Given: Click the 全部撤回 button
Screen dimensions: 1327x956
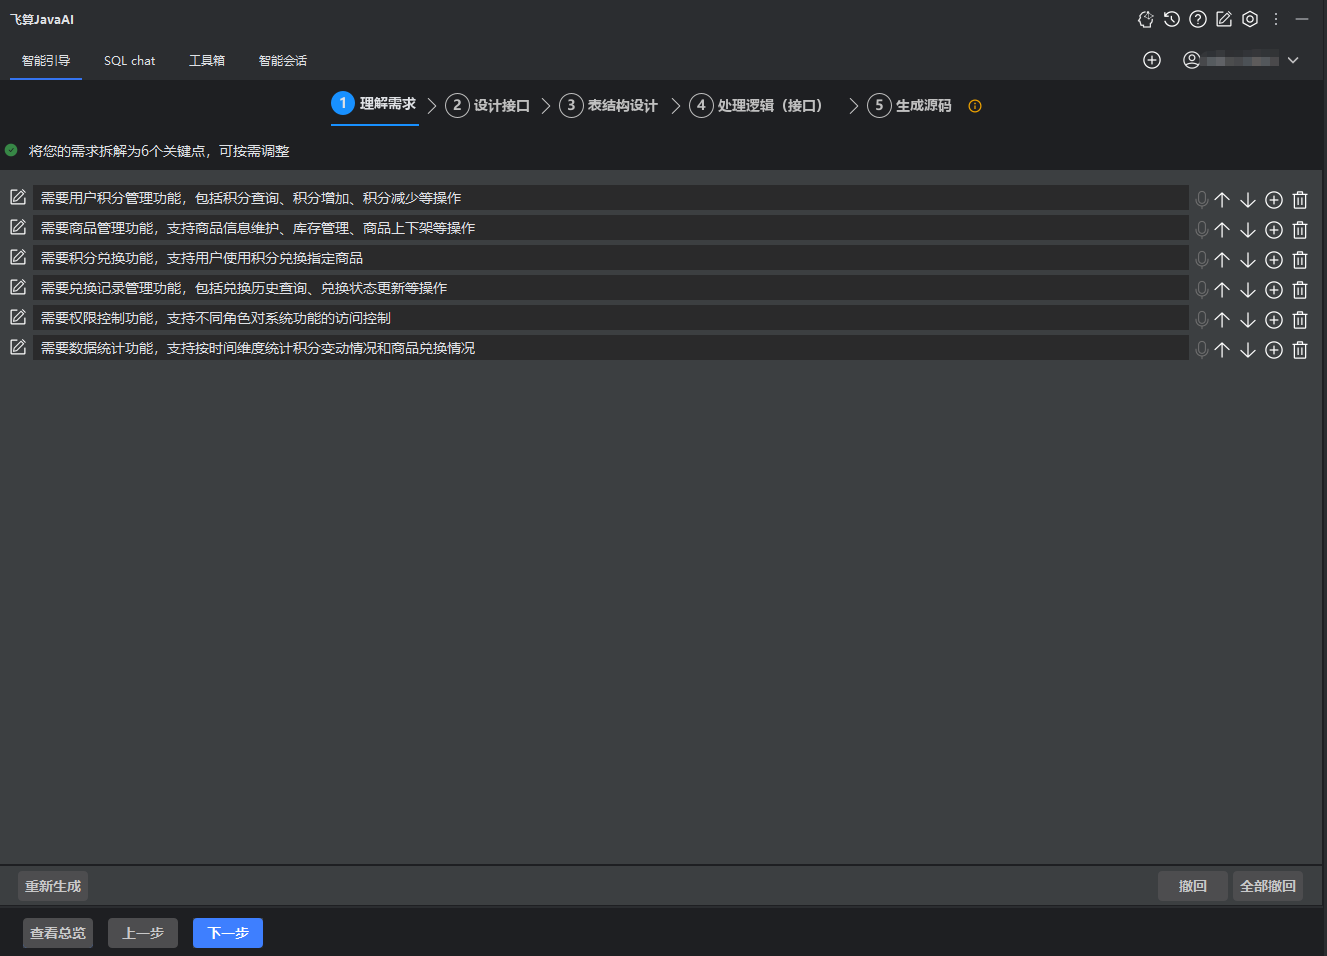Looking at the screenshot, I should [x=1268, y=886].
